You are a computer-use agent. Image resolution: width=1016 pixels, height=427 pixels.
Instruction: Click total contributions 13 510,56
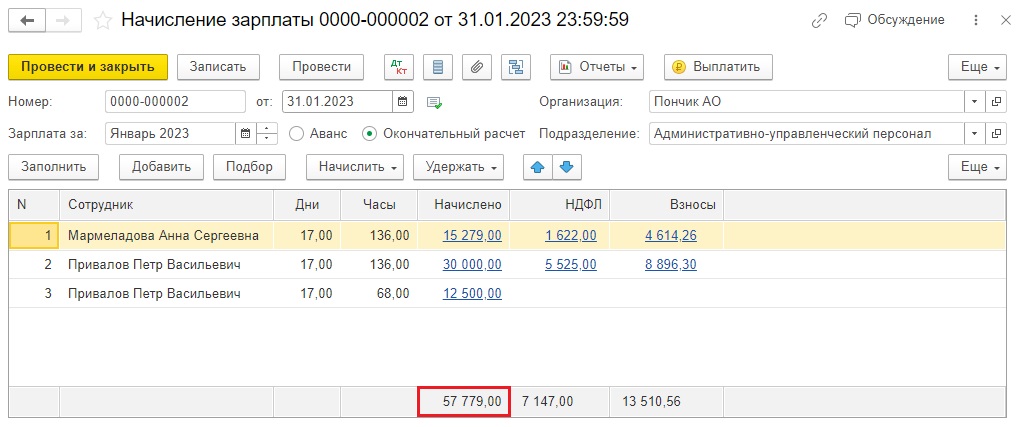click(x=653, y=402)
